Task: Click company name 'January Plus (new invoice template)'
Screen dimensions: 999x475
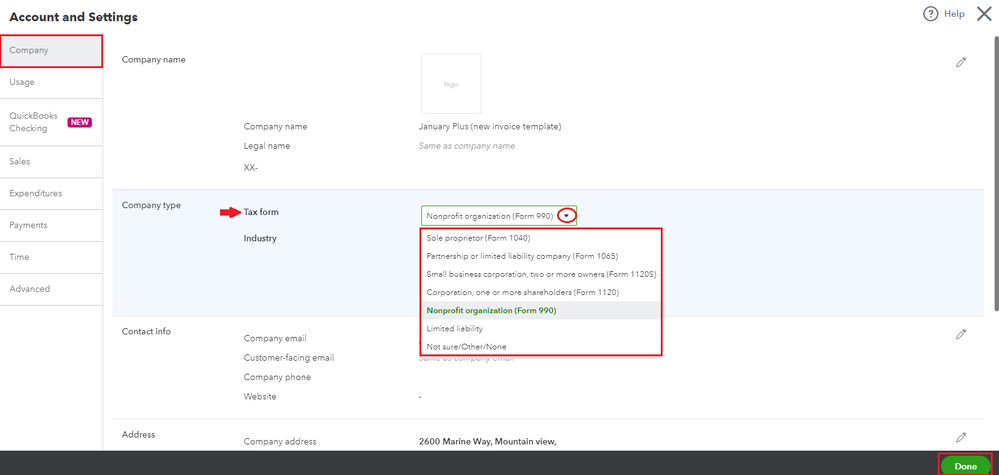Action: (490, 127)
